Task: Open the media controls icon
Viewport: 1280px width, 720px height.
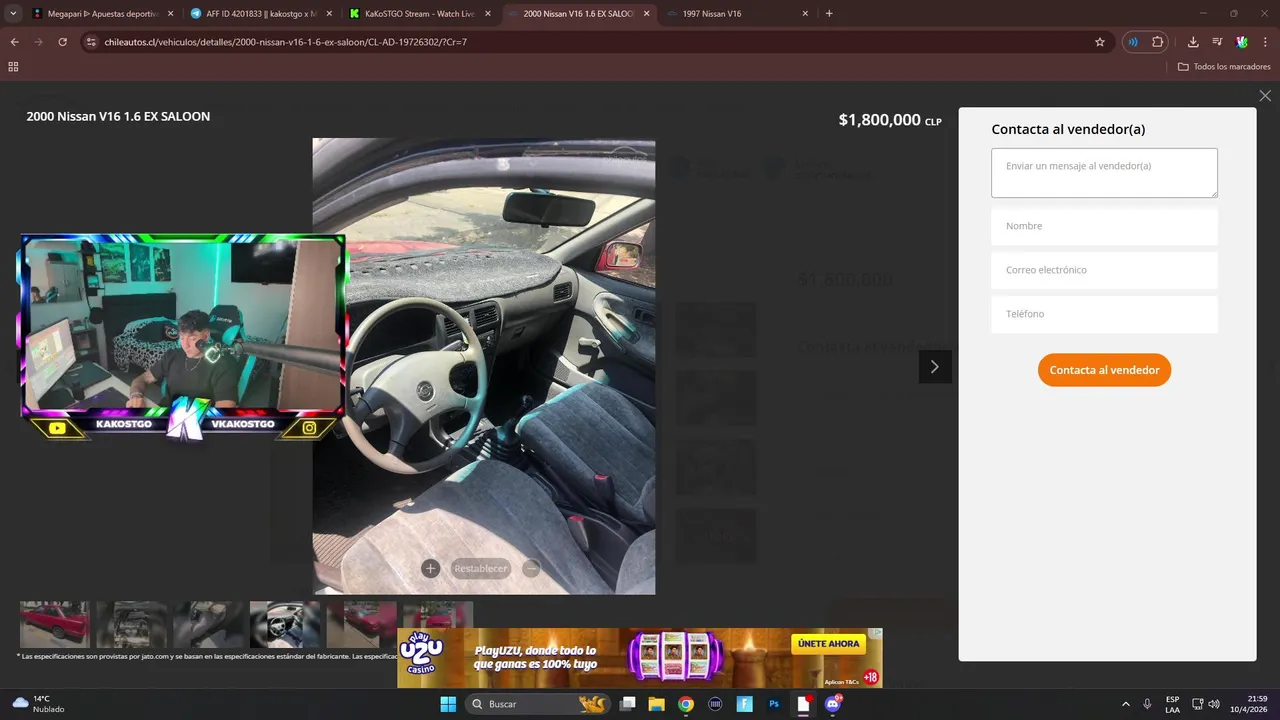Action: tap(1217, 42)
